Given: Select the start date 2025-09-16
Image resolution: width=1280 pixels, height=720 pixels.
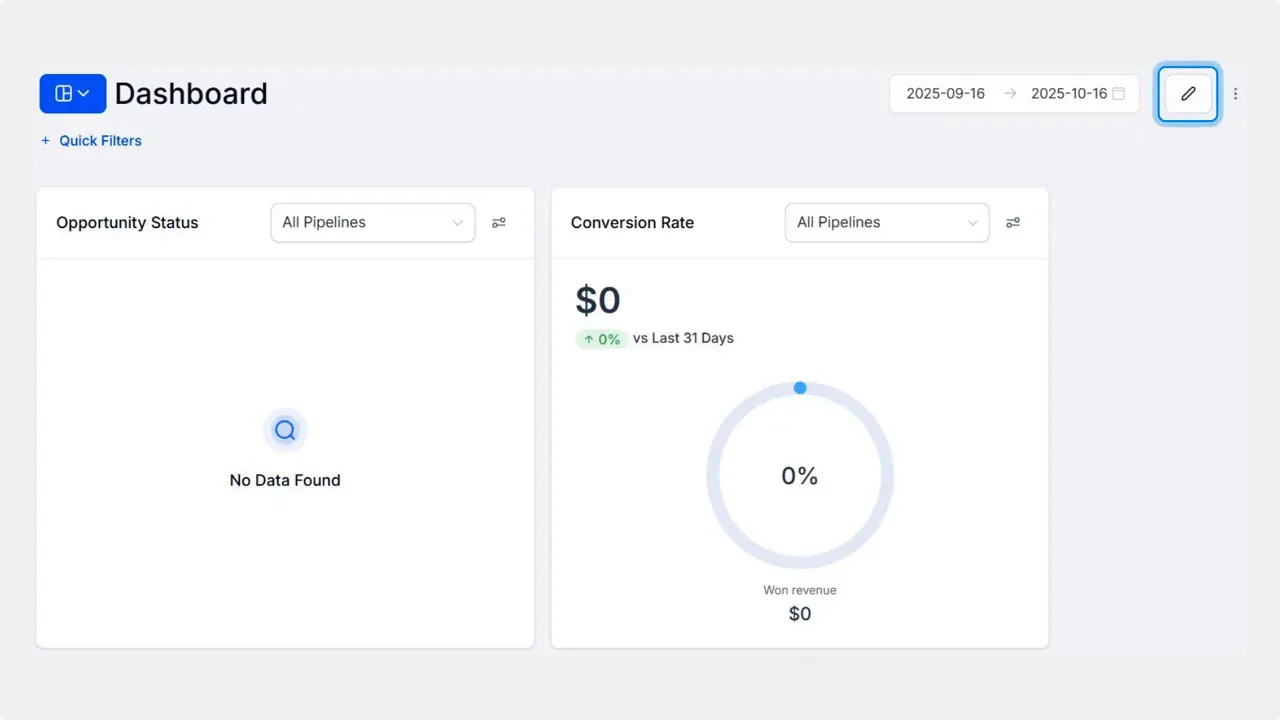Looking at the screenshot, I should click(946, 94).
